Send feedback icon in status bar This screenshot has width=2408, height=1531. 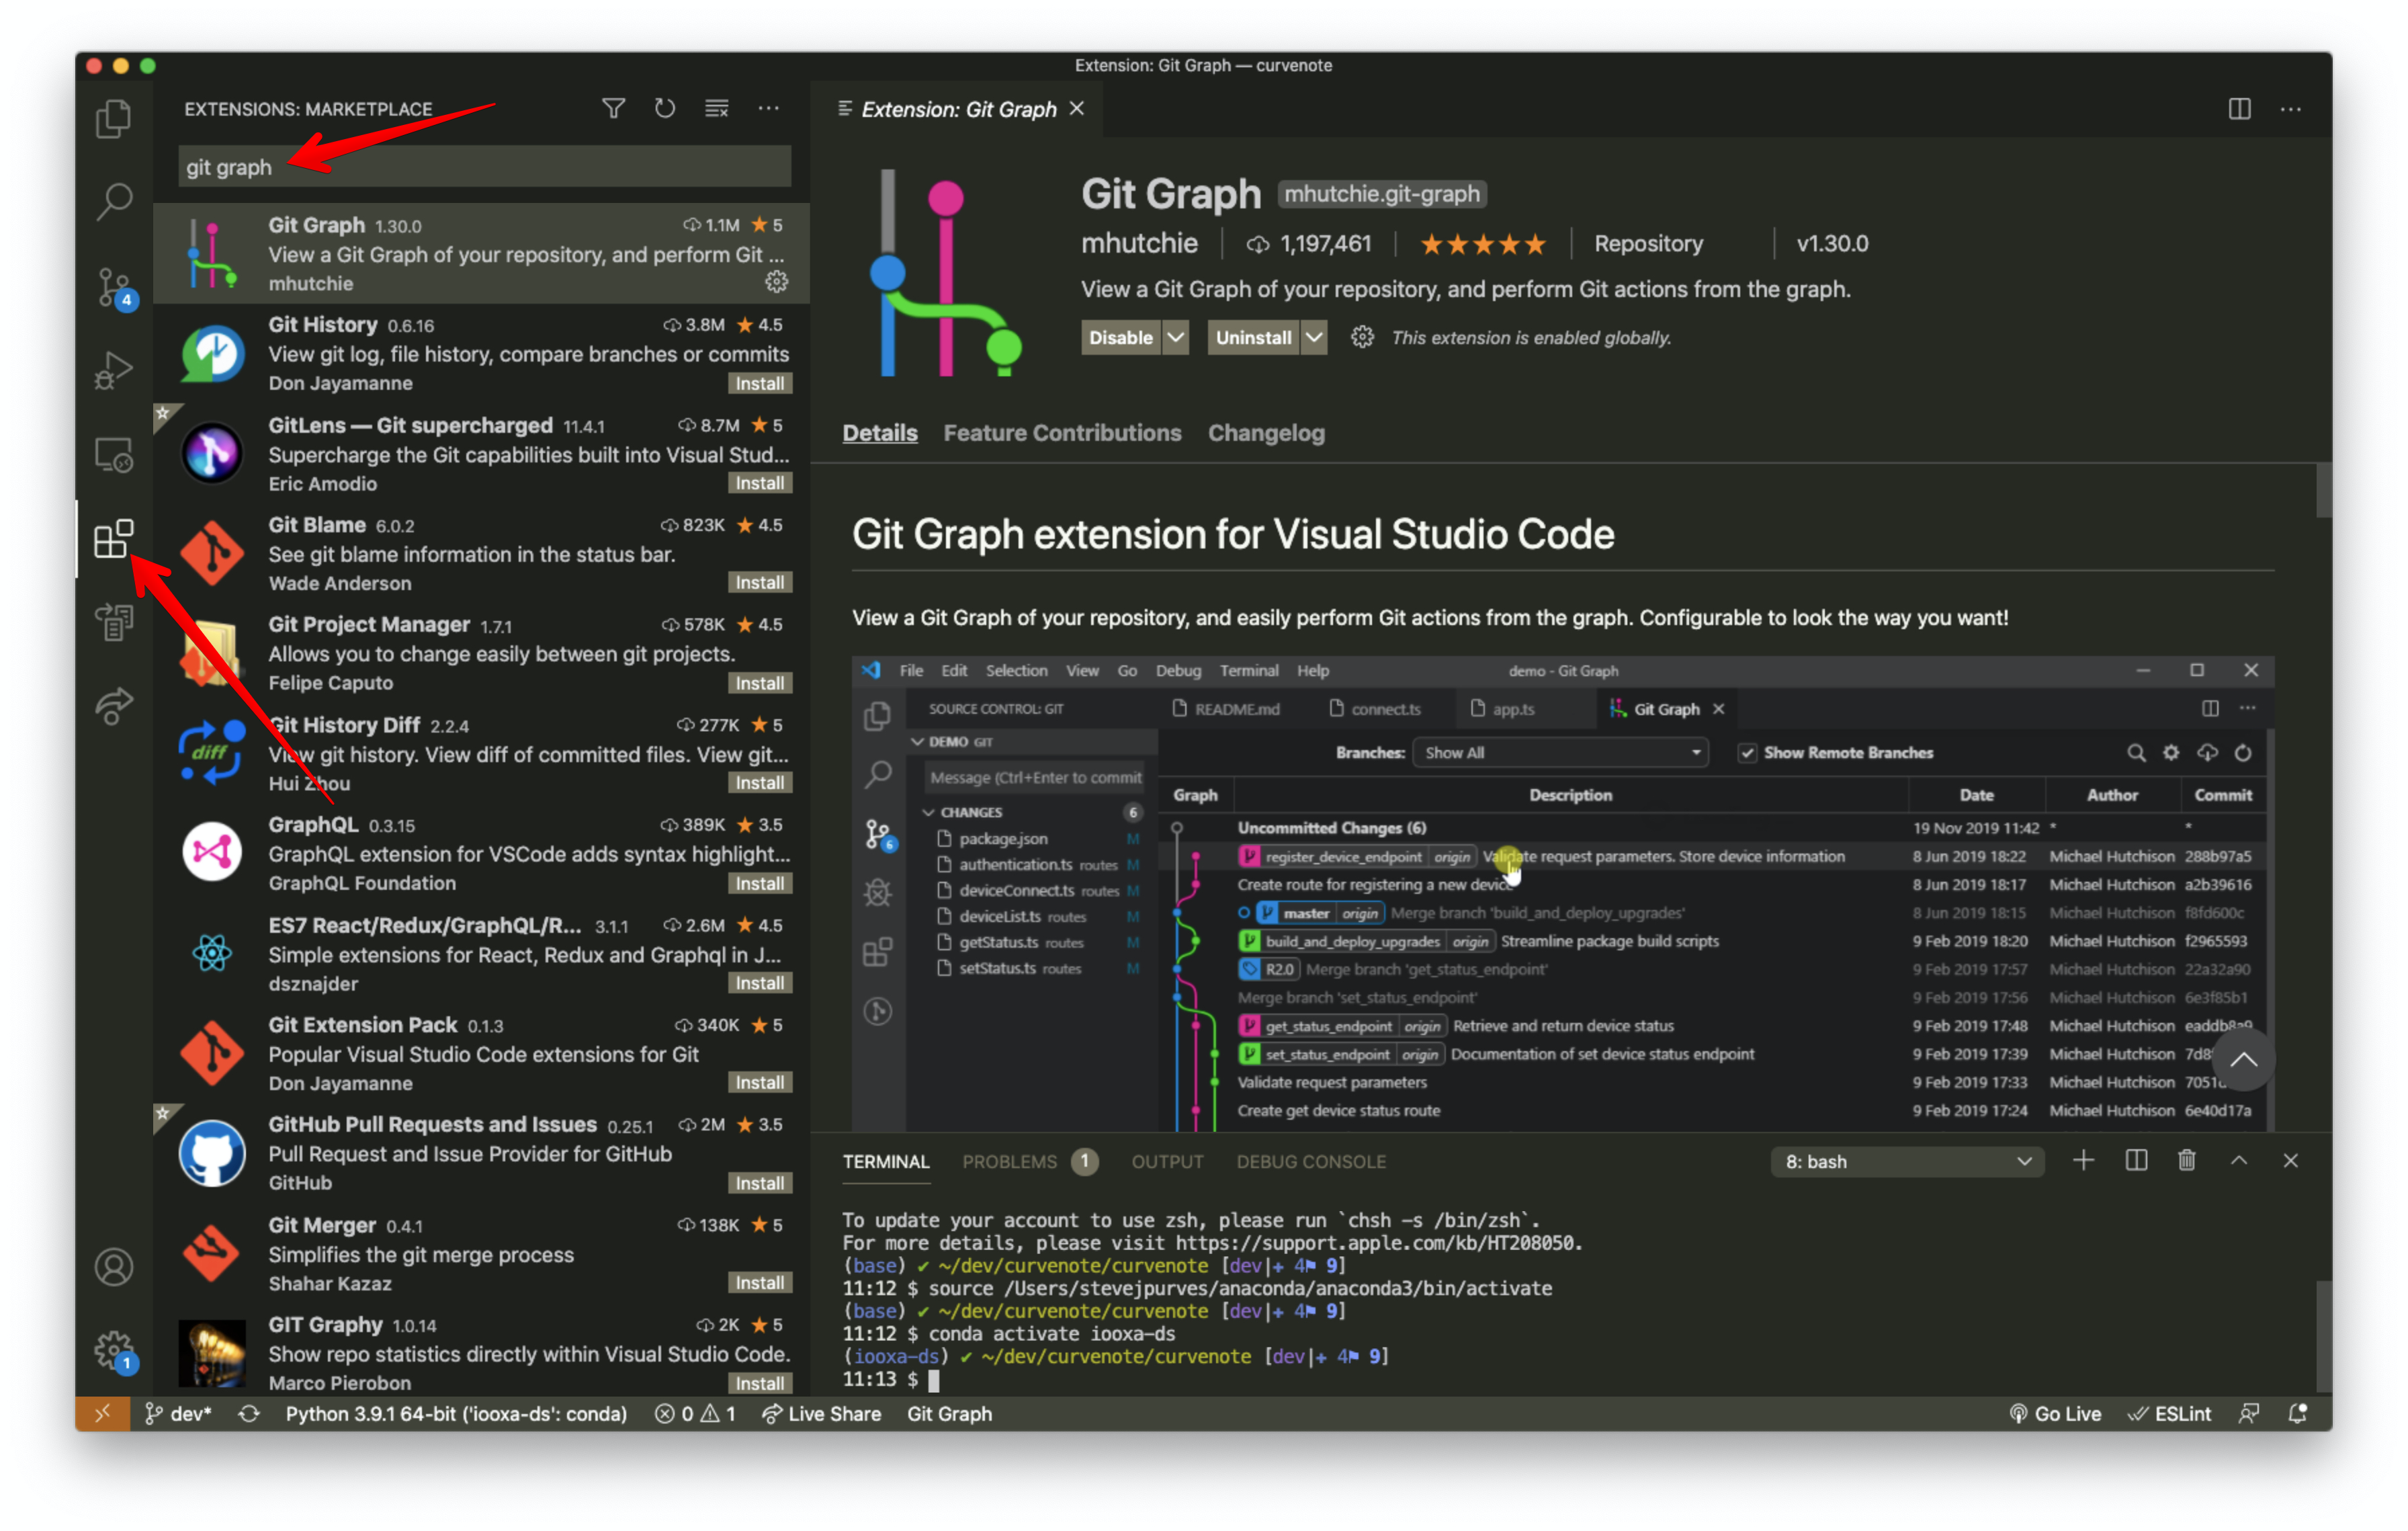click(x=2249, y=1413)
